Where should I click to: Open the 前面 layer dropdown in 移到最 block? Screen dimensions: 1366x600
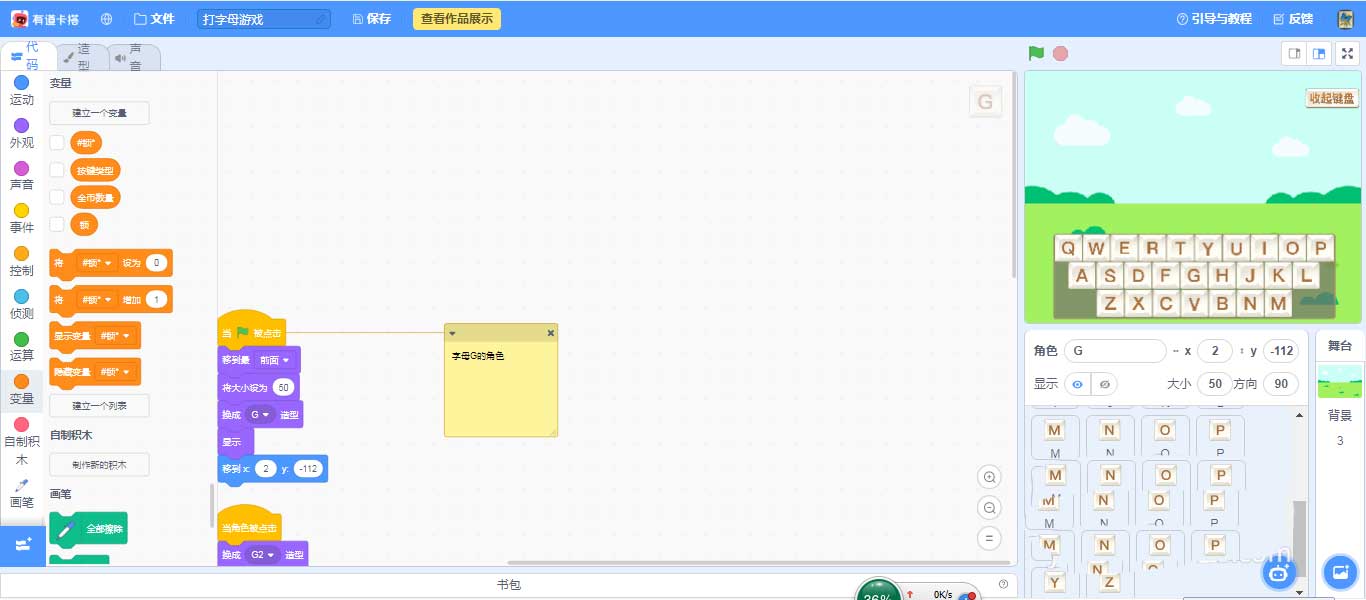pyautogui.click(x=275, y=360)
